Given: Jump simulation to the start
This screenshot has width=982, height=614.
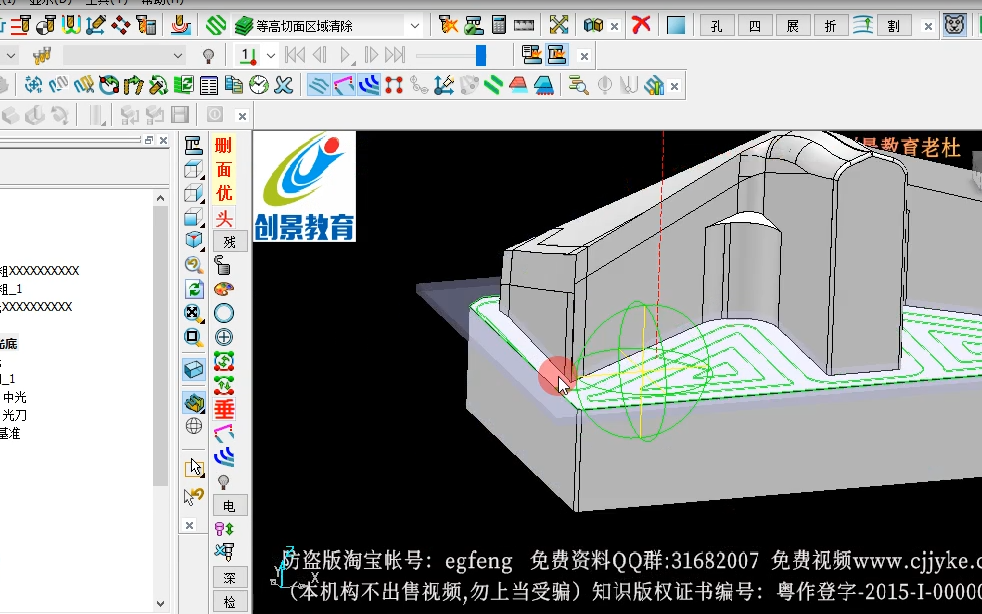Looking at the screenshot, I should point(294,55).
